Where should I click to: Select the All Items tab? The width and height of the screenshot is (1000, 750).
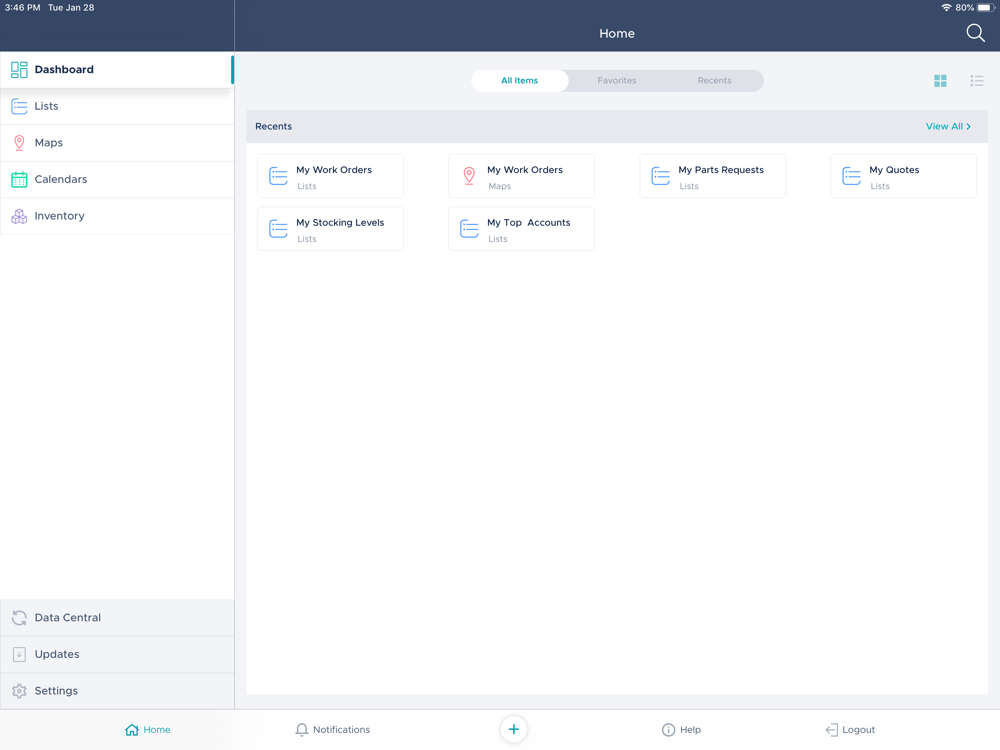[x=519, y=81]
